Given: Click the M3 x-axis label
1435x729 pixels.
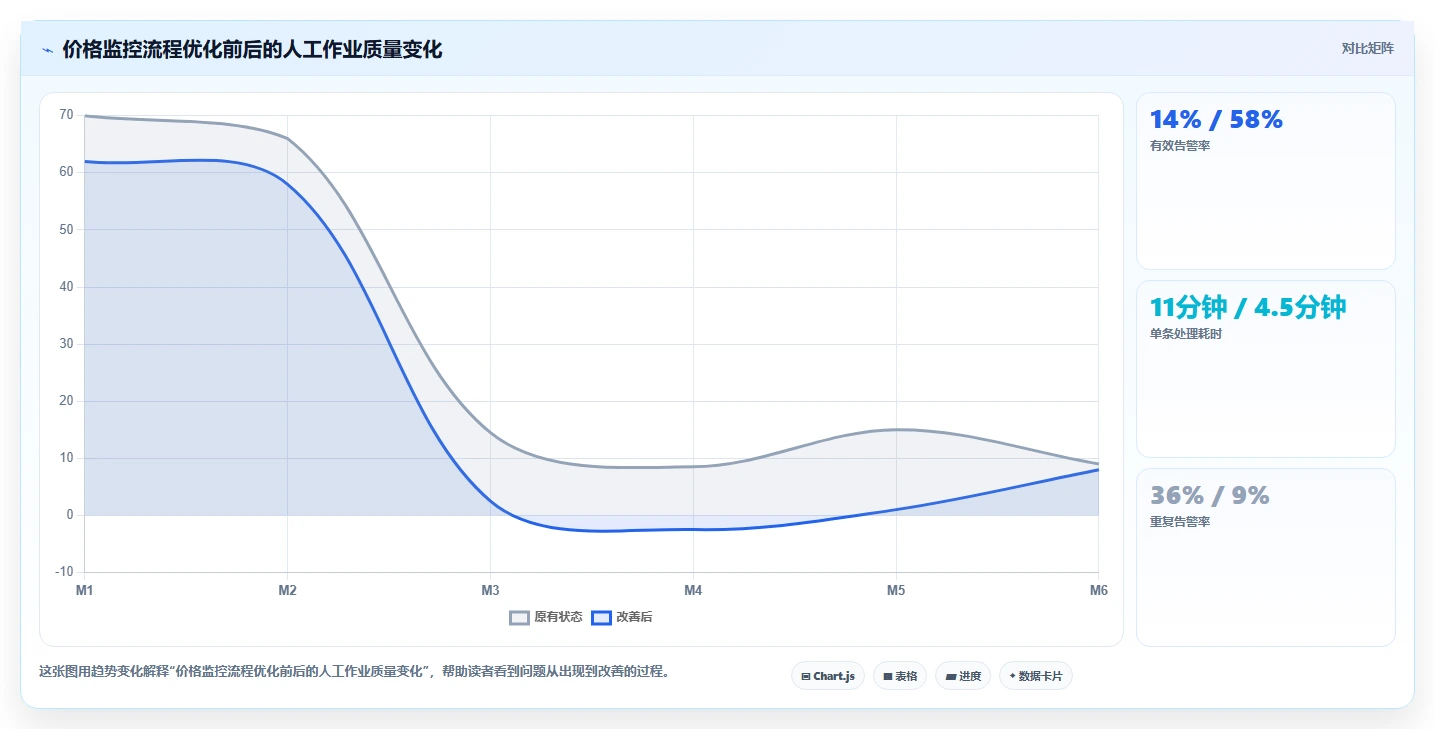Looking at the screenshot, I should (490, 591).
